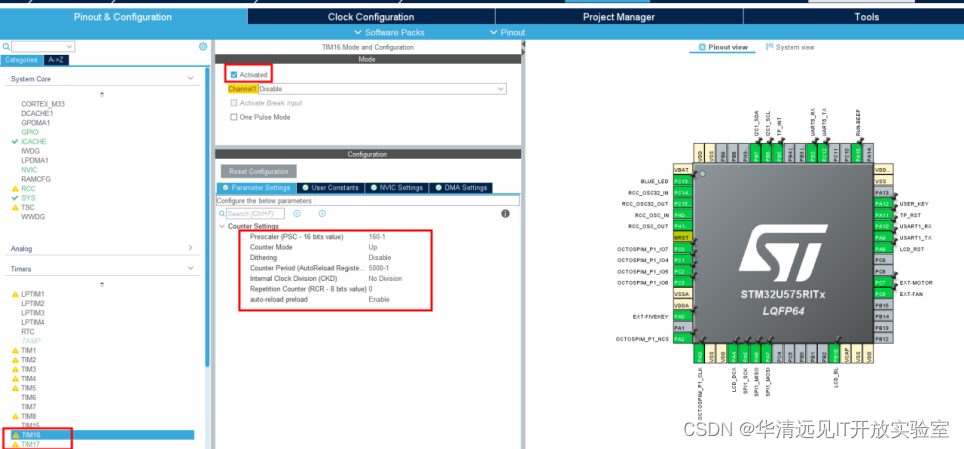Switch to A->Z peripheral listing
This screenshot has height=449, width=964.
pos(56,60)
